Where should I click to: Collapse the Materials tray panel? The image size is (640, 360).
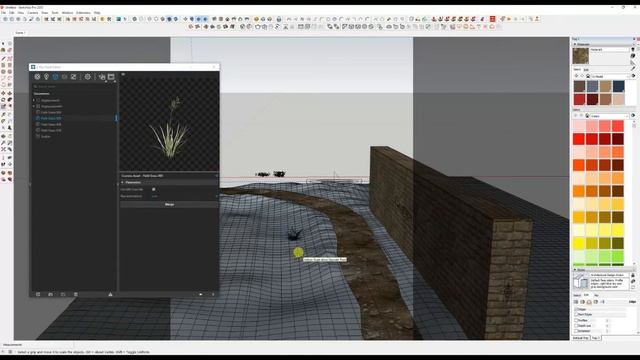(x=575, y=44)
